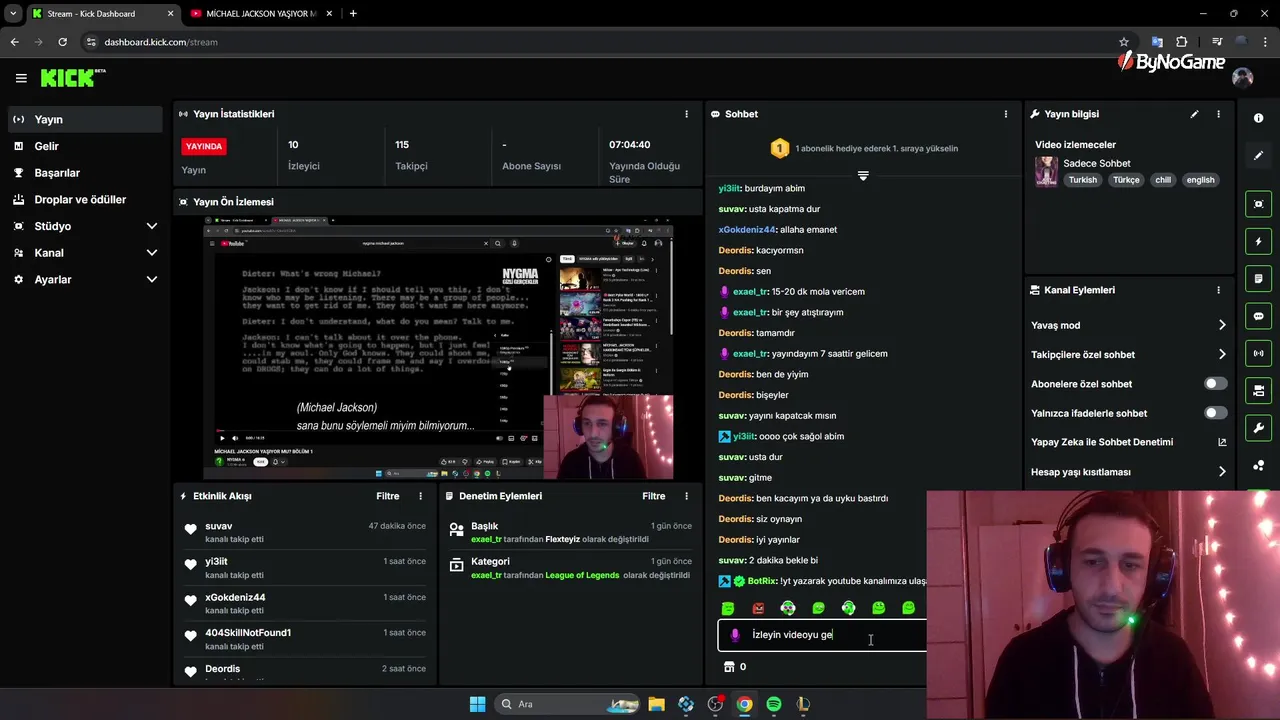Open Başarılar in the sidebar
Image resolution: width=1280 pixels, height=720 pixels.
[x=83, y=173]
